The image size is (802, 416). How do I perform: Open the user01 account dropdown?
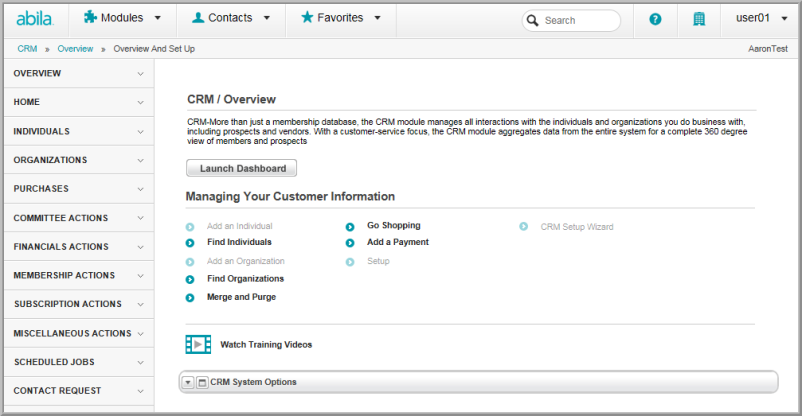(x=761, y=18)
